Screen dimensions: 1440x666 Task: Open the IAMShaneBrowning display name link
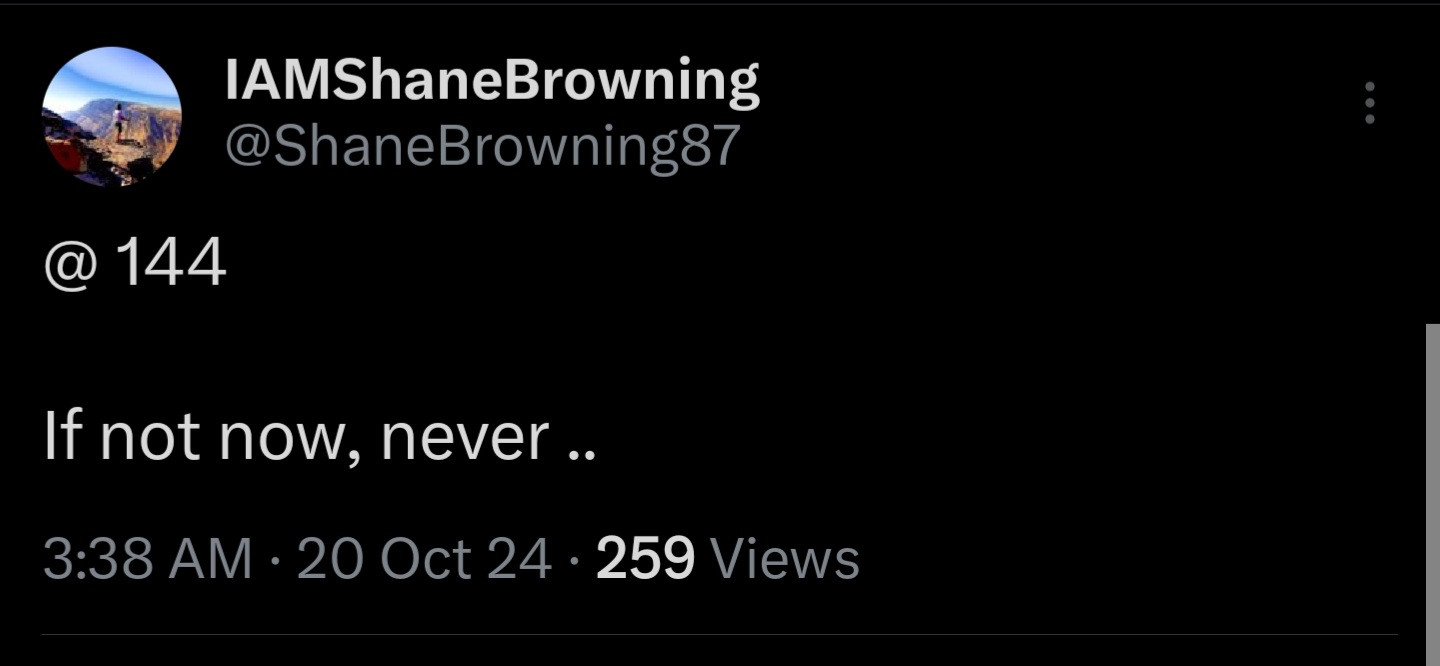pyautogui.click(x=492, y=80)
